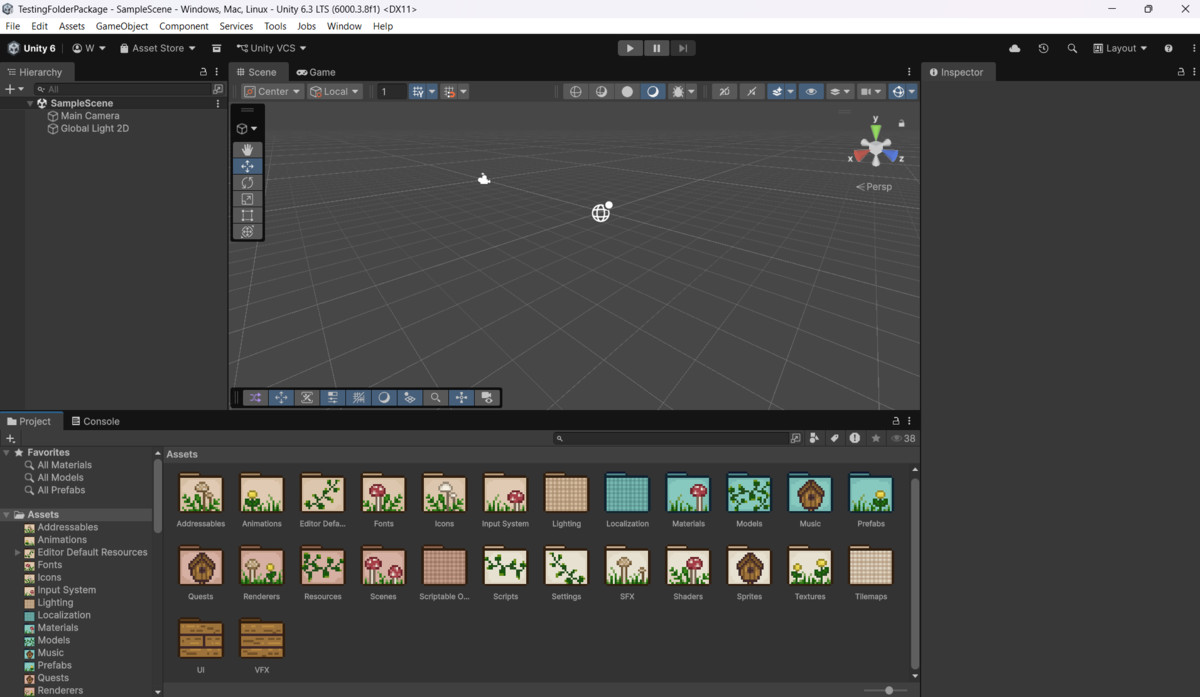Open the Window menu
Viewport: 1200px width, 697px height.
click(344, 26)
